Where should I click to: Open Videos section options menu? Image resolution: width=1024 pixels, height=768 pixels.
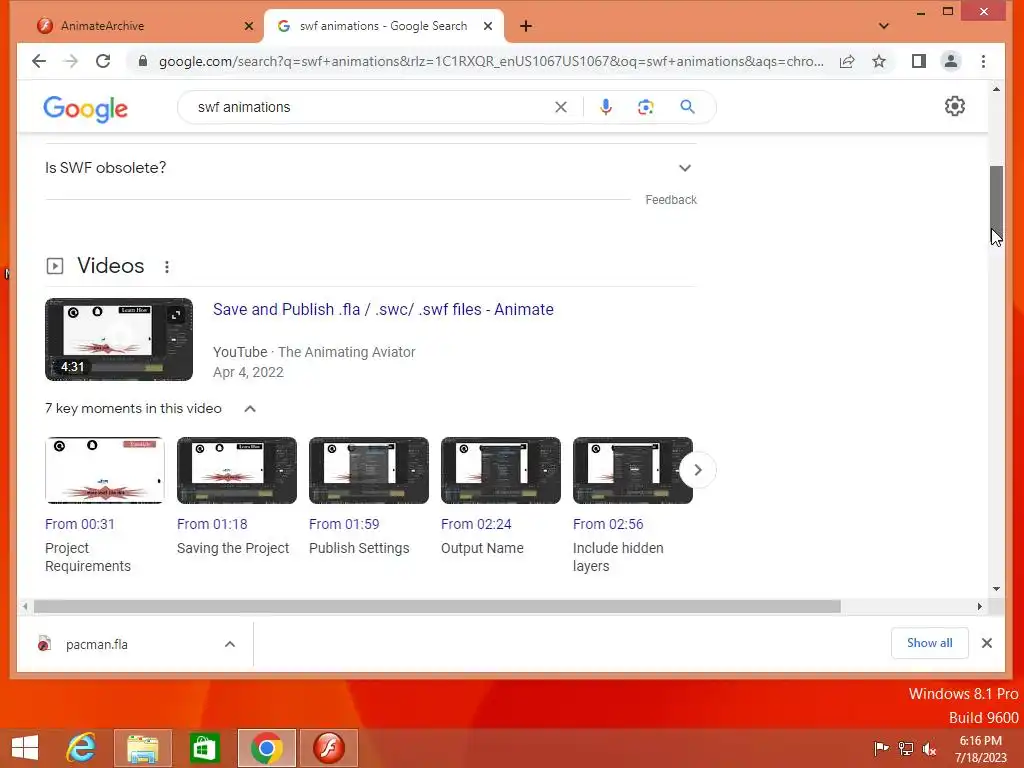[167, 266]
